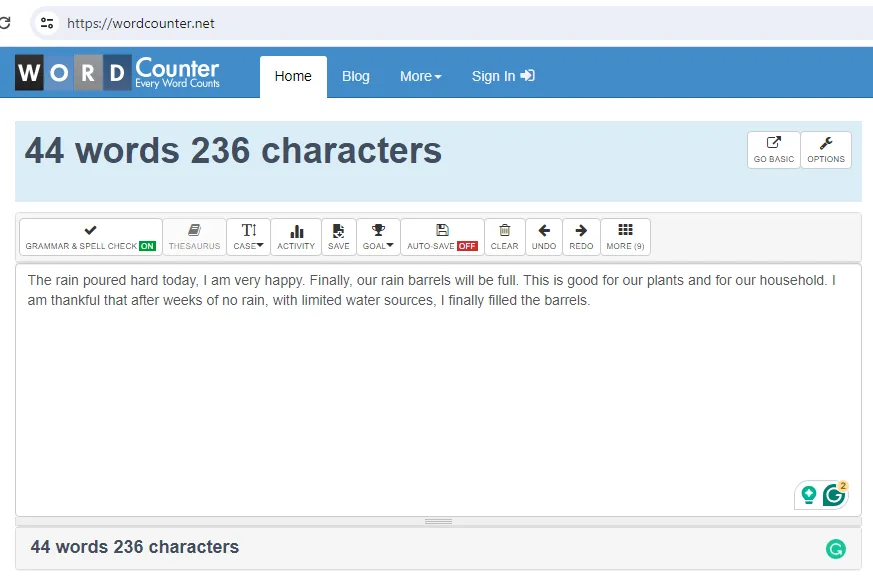
Task: Click the Save toolbar button
Action: 339,237
